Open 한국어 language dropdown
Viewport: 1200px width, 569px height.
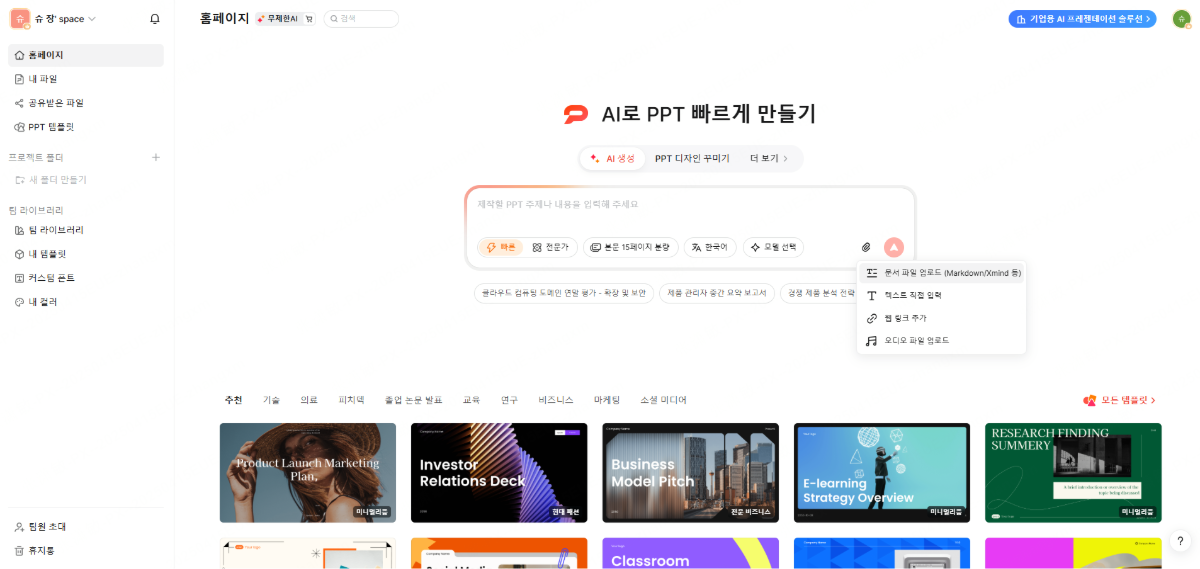tap(711, 247)
